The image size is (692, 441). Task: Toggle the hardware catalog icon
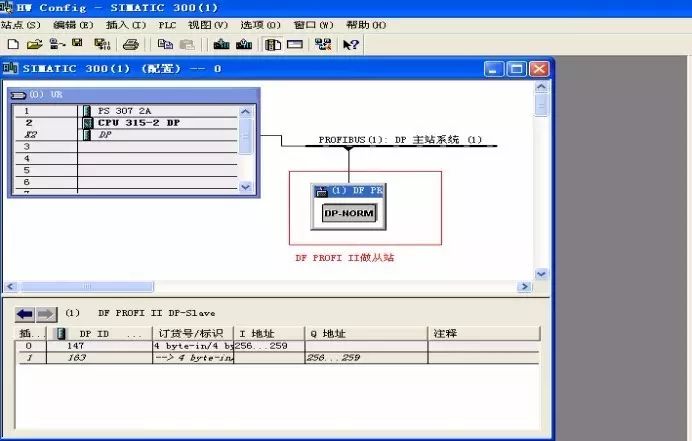272,45
